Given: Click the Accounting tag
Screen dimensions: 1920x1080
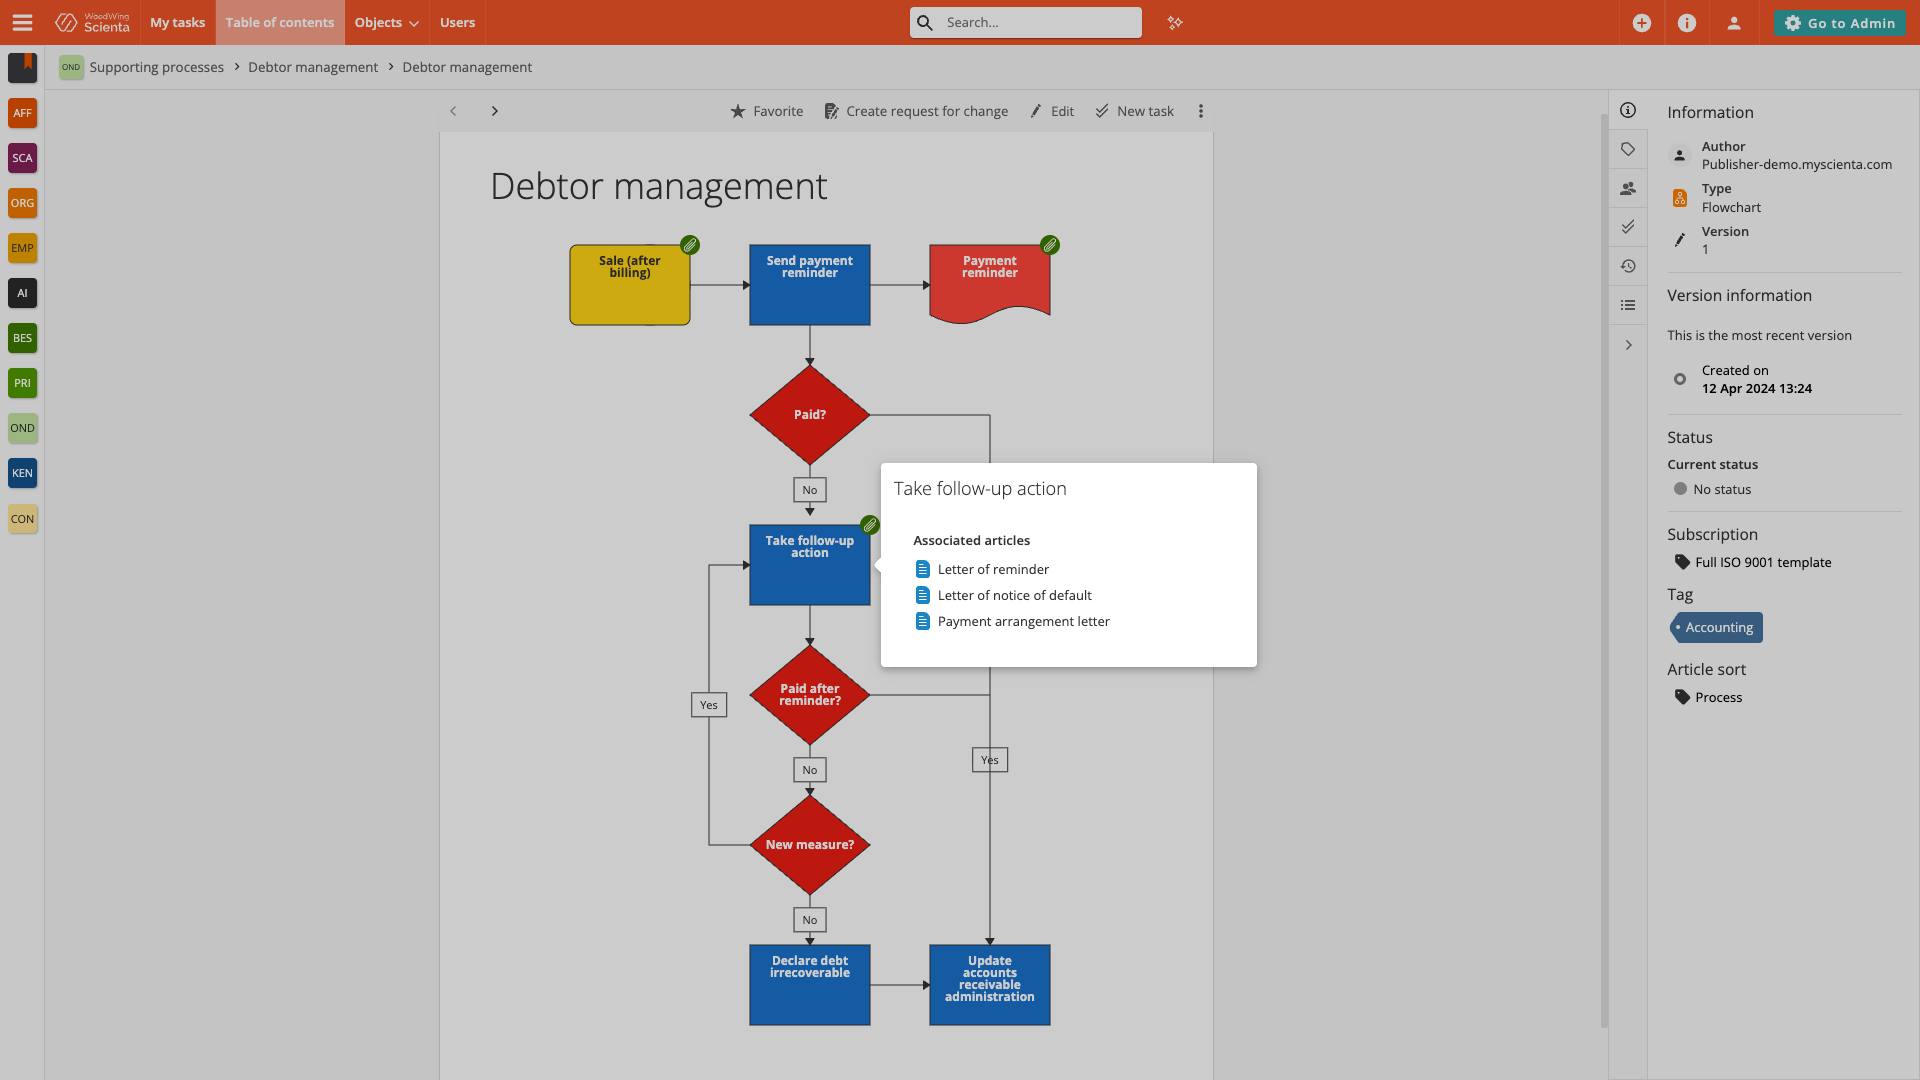Looking at the screenshot, I should click(x=1716, y=627).
